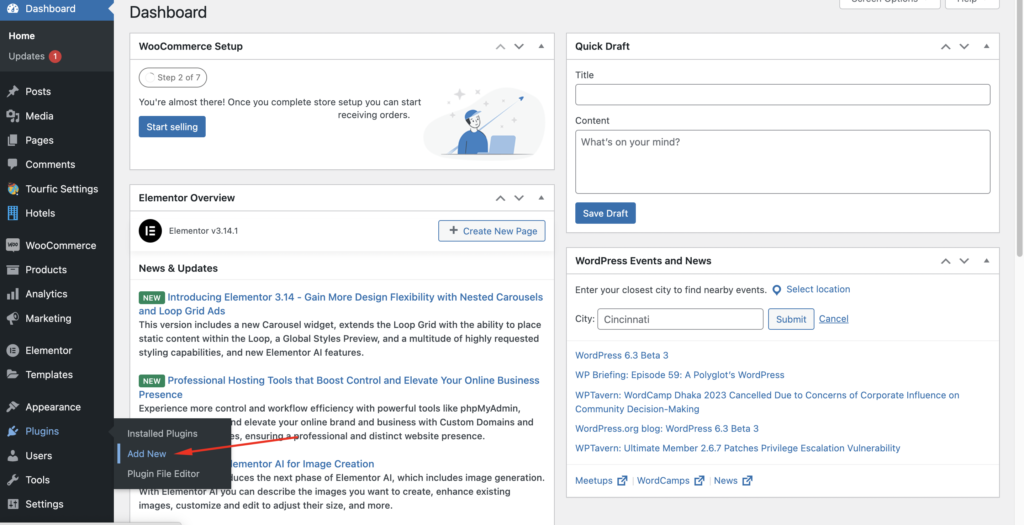This screenshot has height=525, width=1024.
Task: Click Create New Page button
Action: coord(492,231)
